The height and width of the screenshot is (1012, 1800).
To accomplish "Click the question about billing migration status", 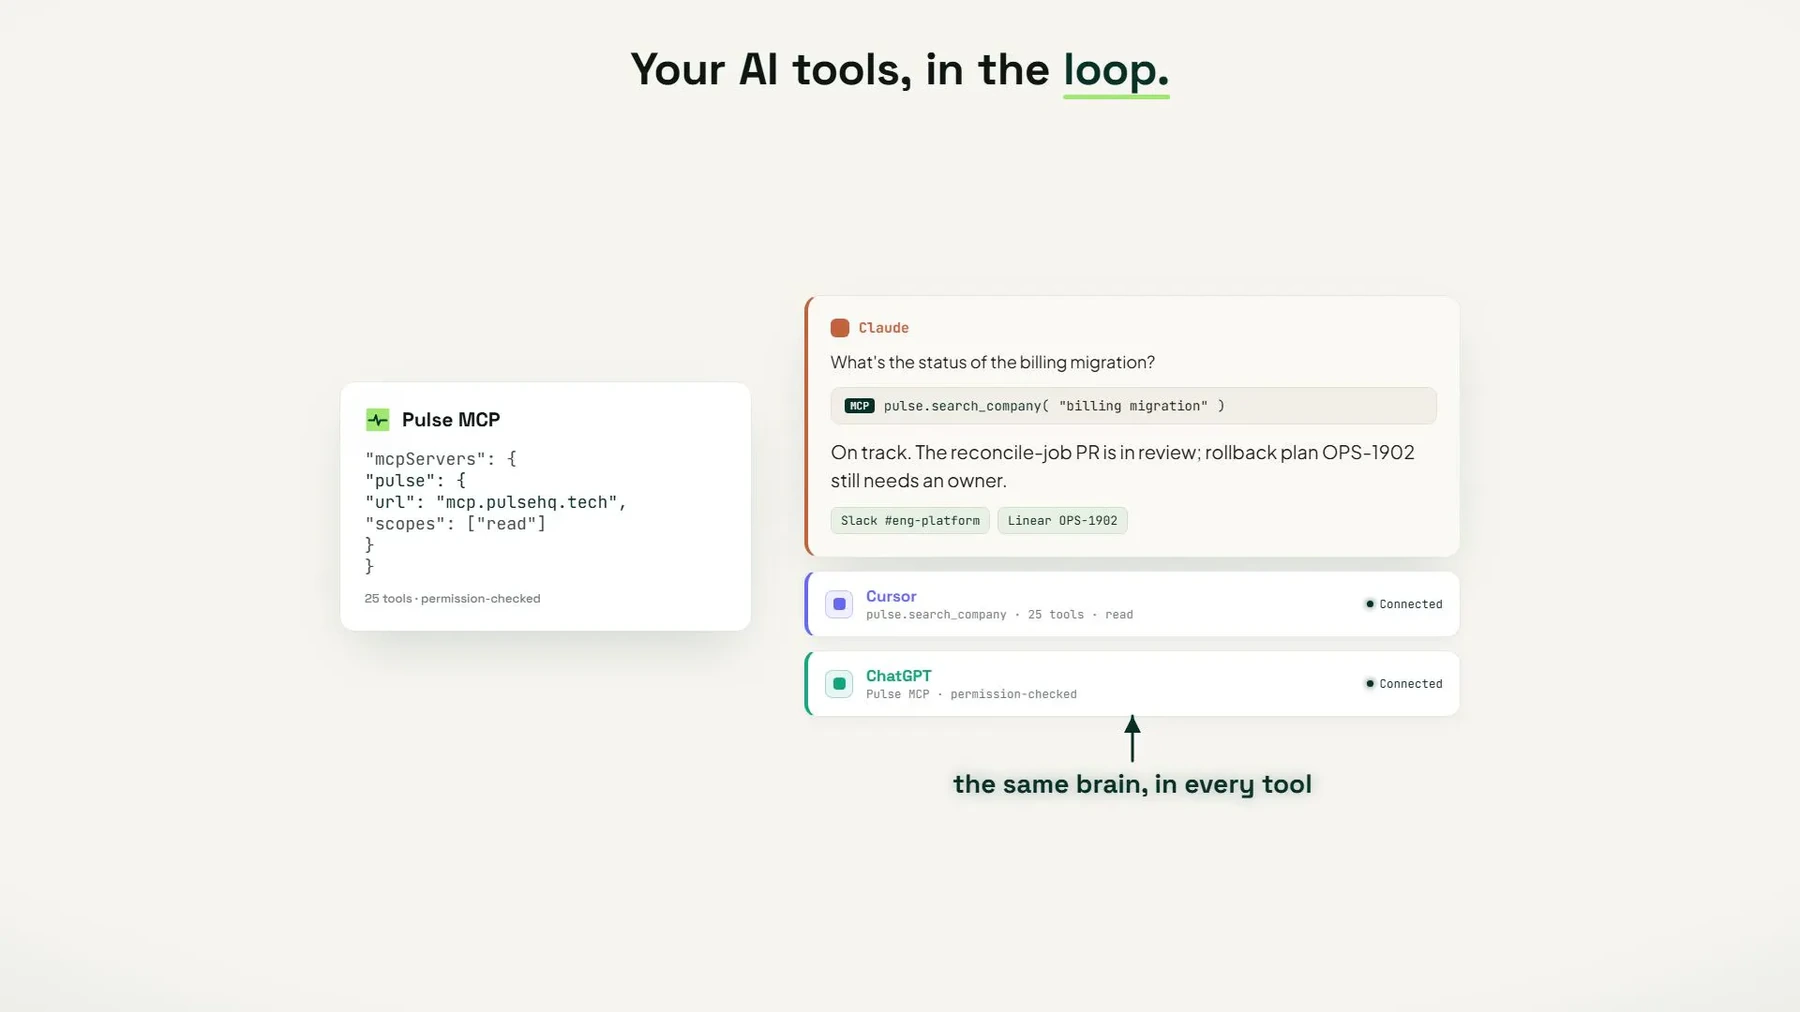I will pos(993,362).
